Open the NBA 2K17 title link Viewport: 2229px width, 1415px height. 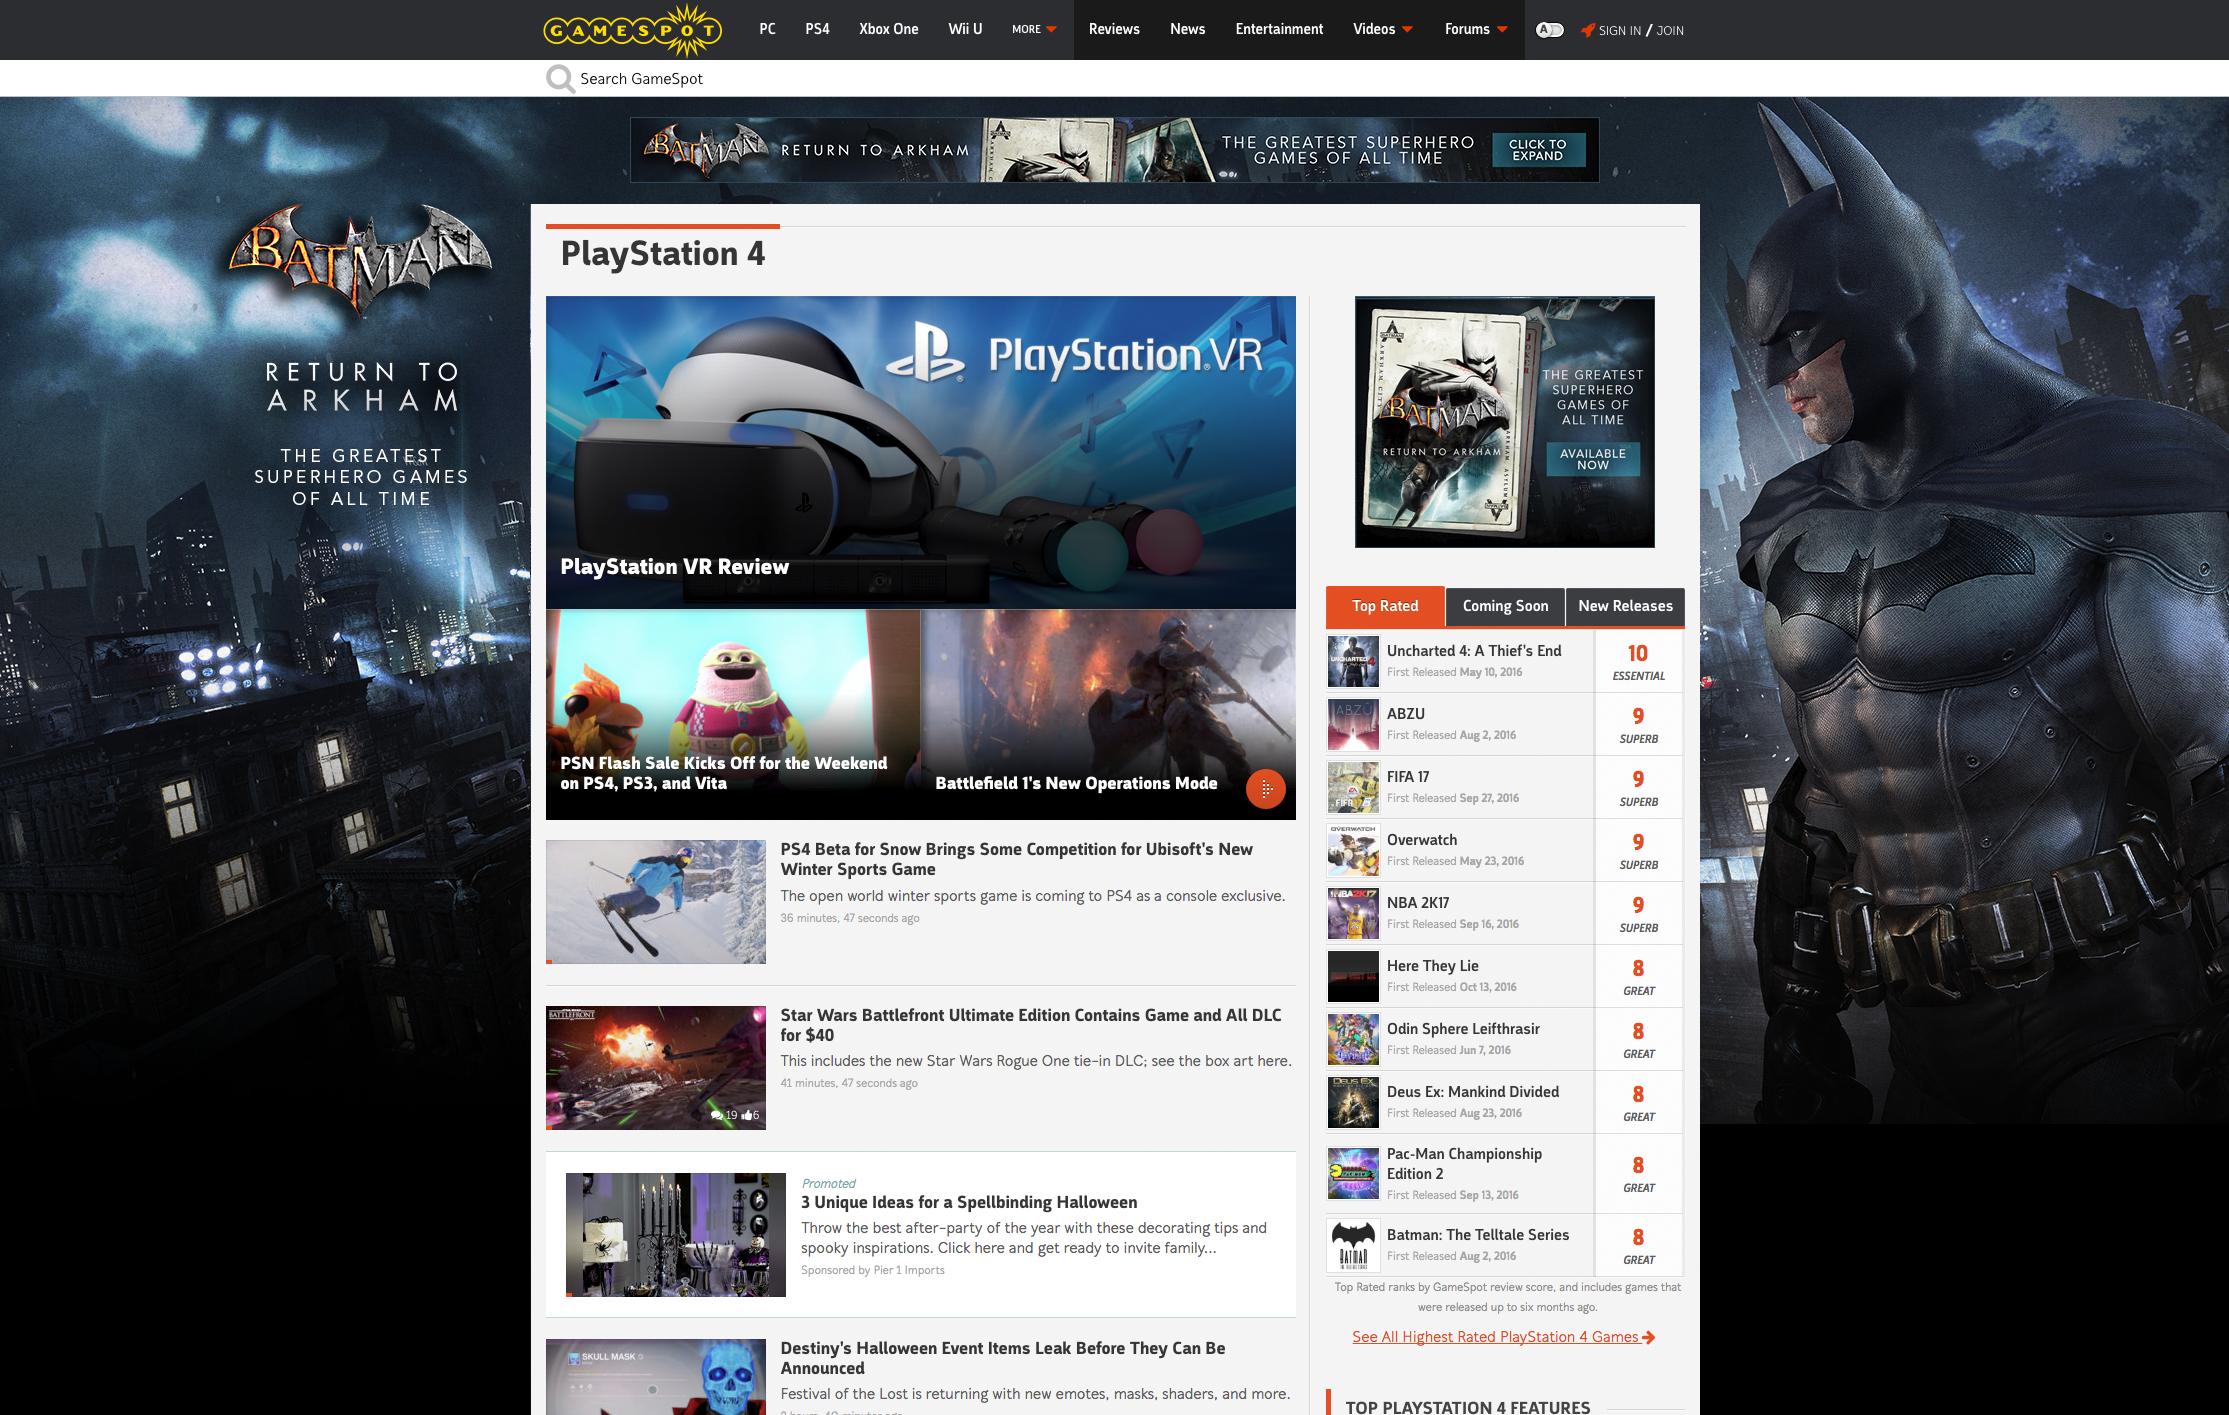tap(1418, 903)
